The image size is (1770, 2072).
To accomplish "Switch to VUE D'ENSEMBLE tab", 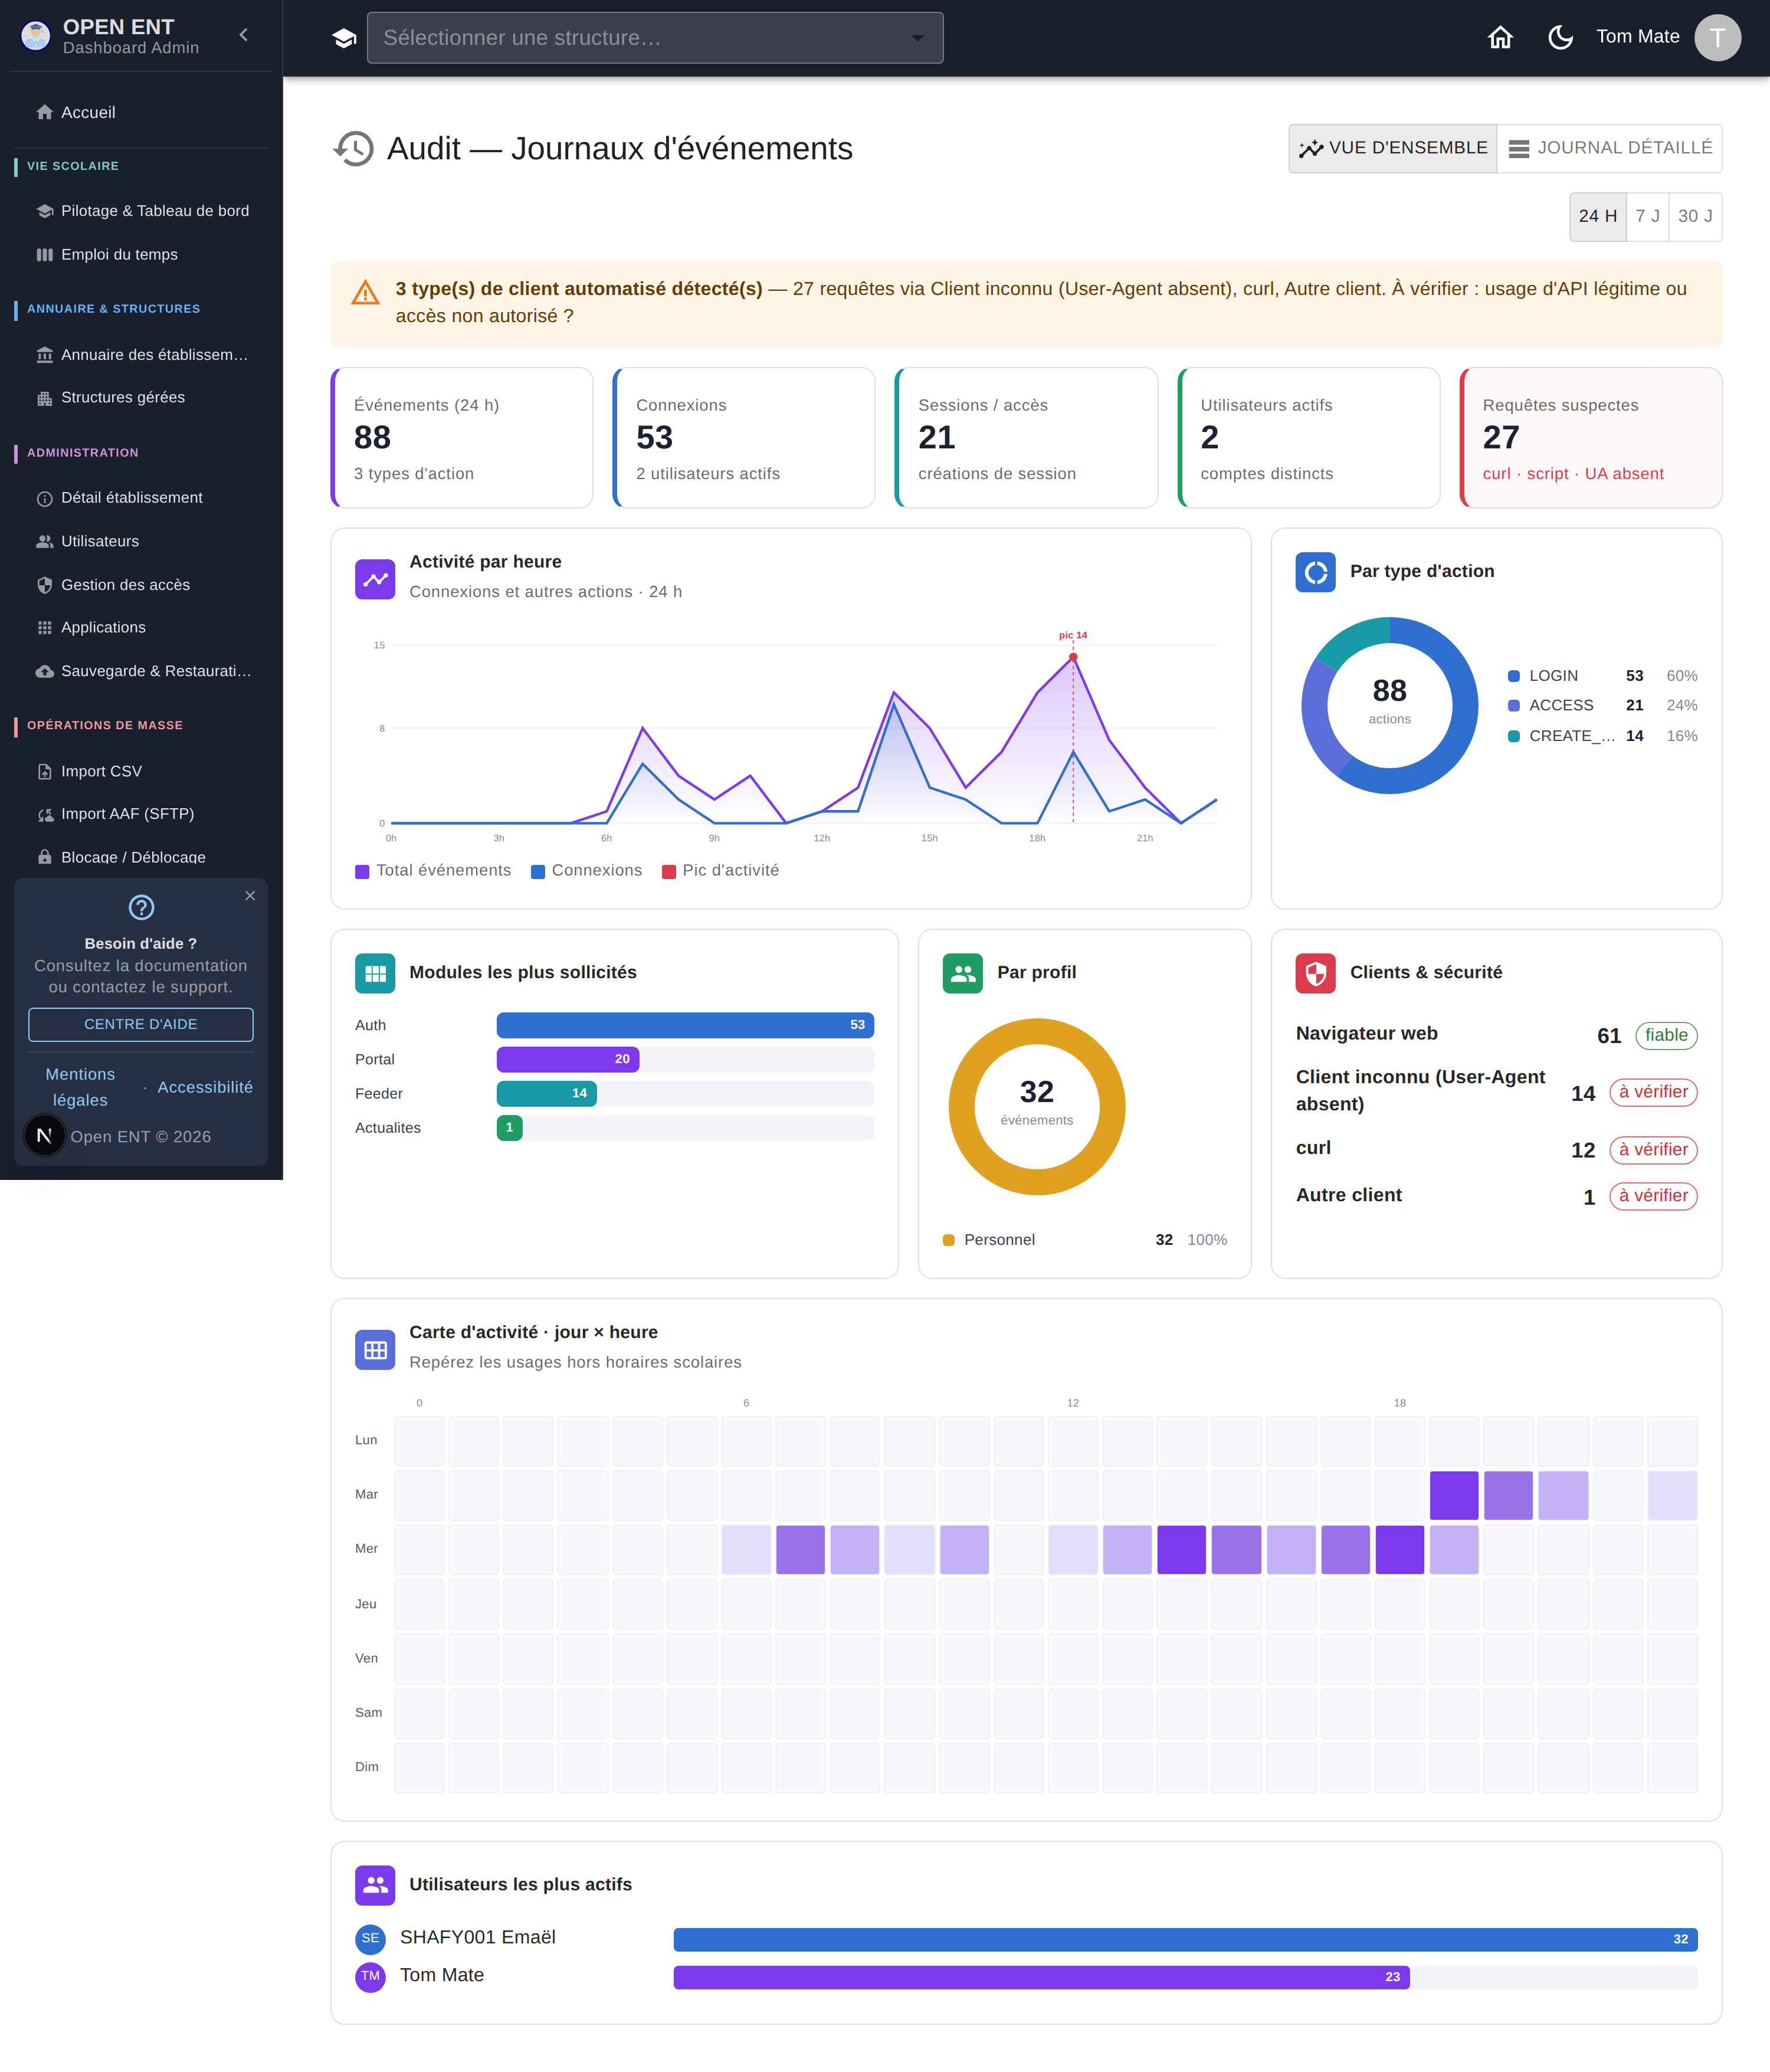I will pyautogui.click(x=1392, y=148).
